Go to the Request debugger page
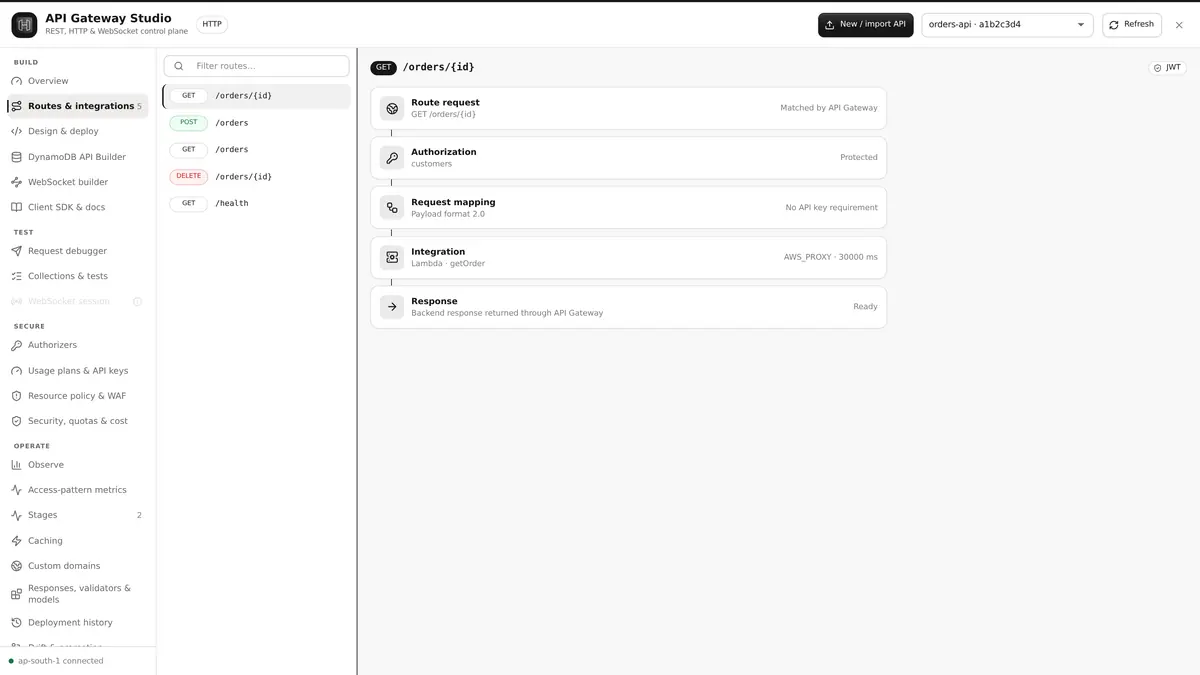 pos(78,251)
